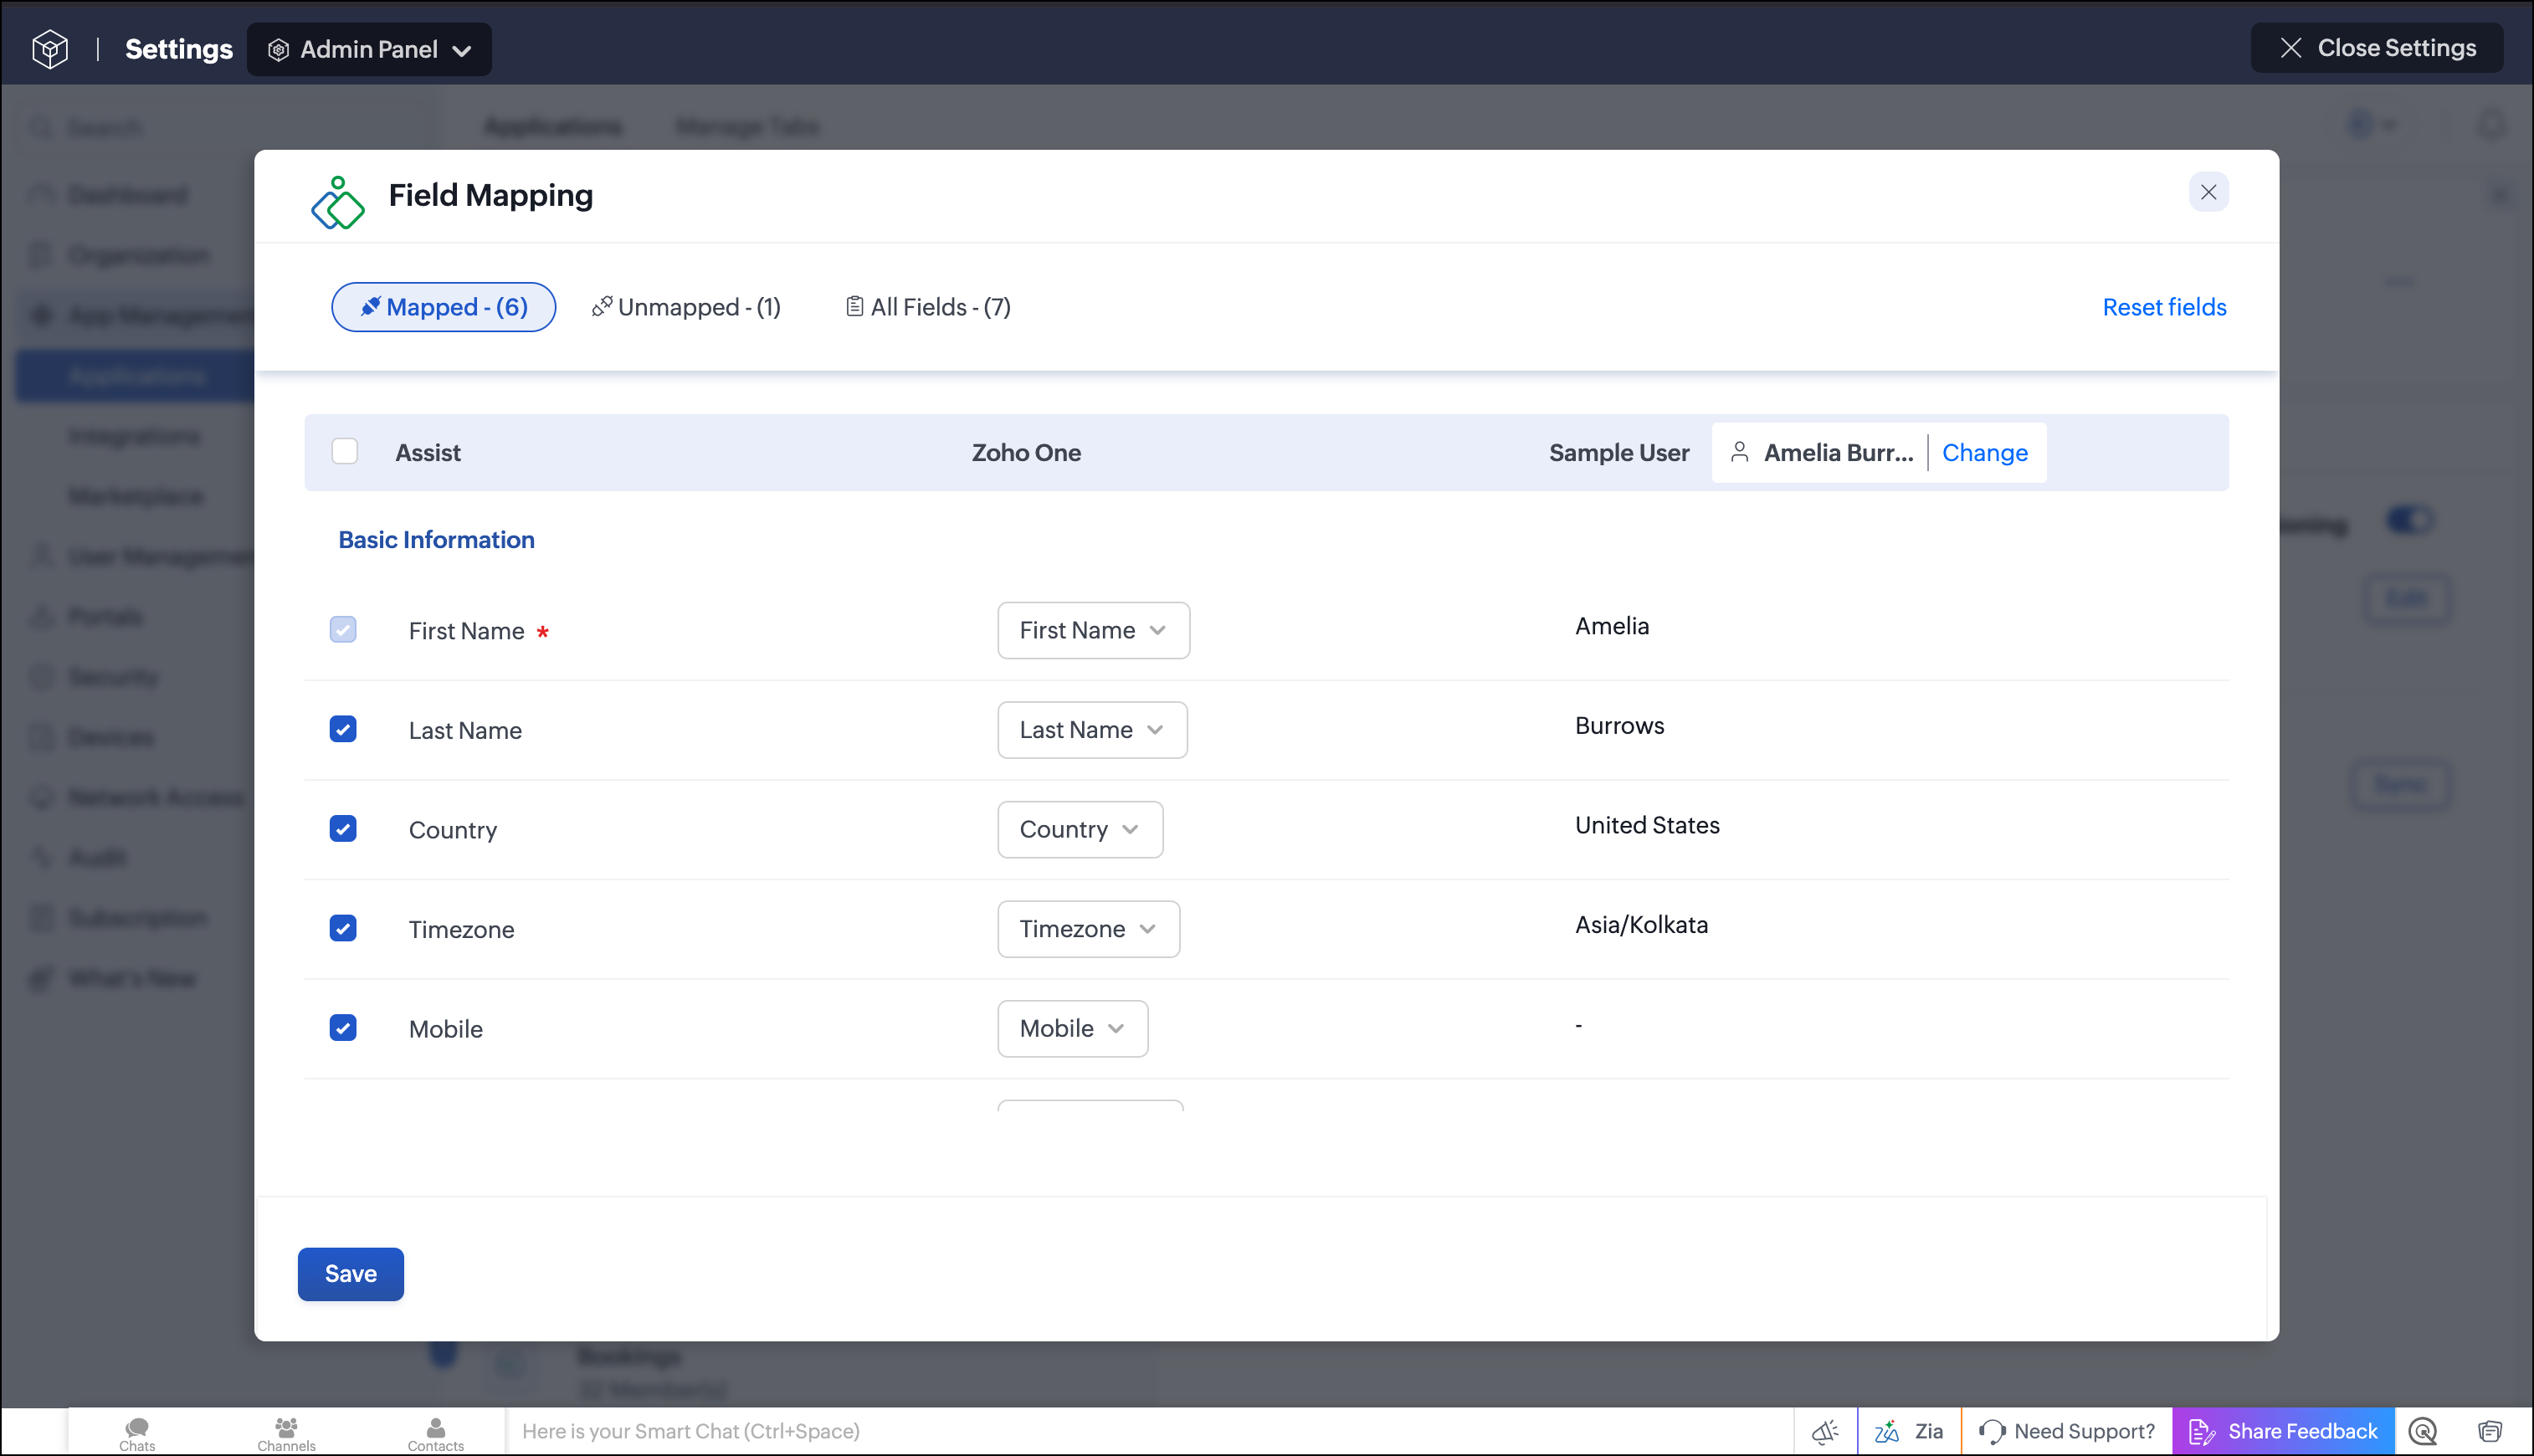Uncheck the Last Name checkbox
The height and width of the screenshot is (1456, 2534).
[x=343, y=729]
